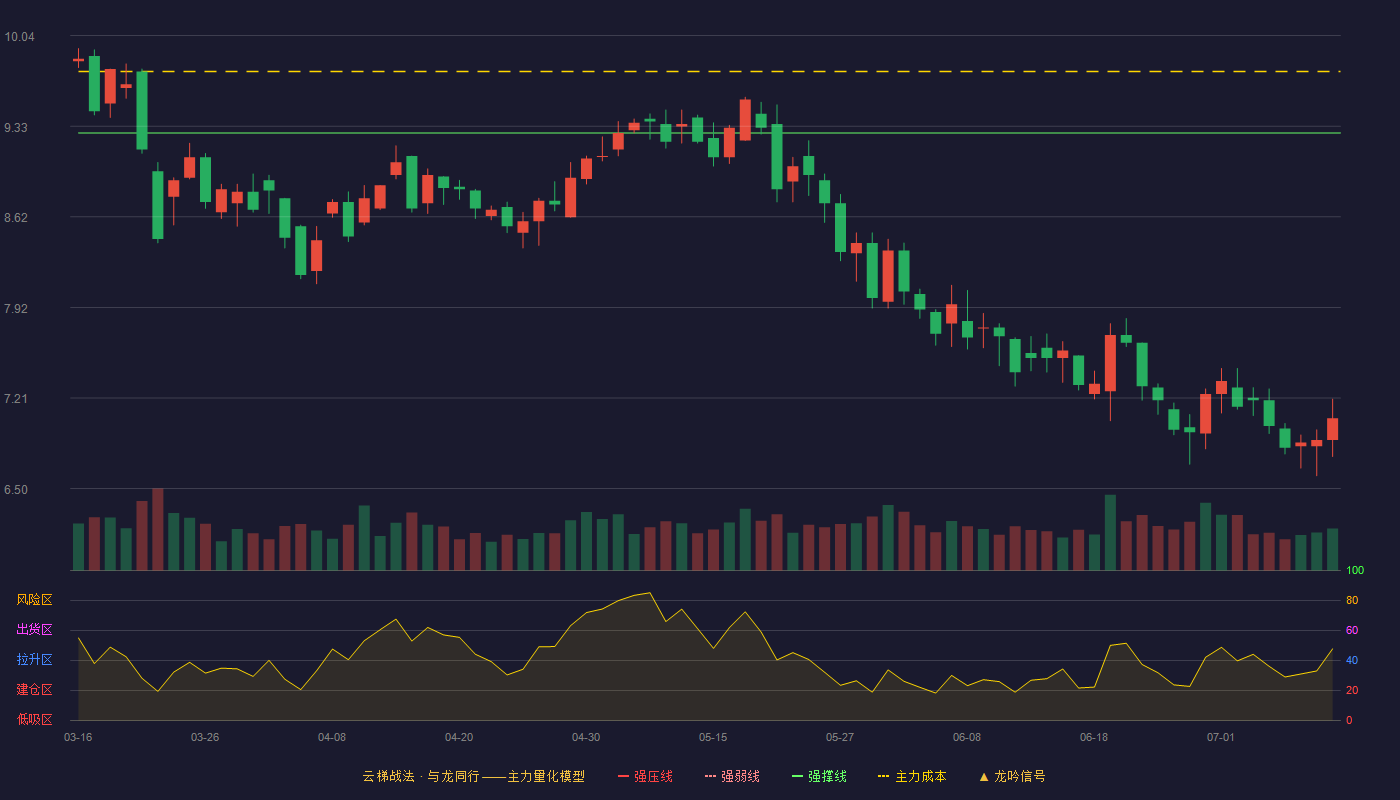This screenshot has width=1400, height=800.
Task: Click the yellow dashed icon beside 主力成本
Action: tap(884, 776)
